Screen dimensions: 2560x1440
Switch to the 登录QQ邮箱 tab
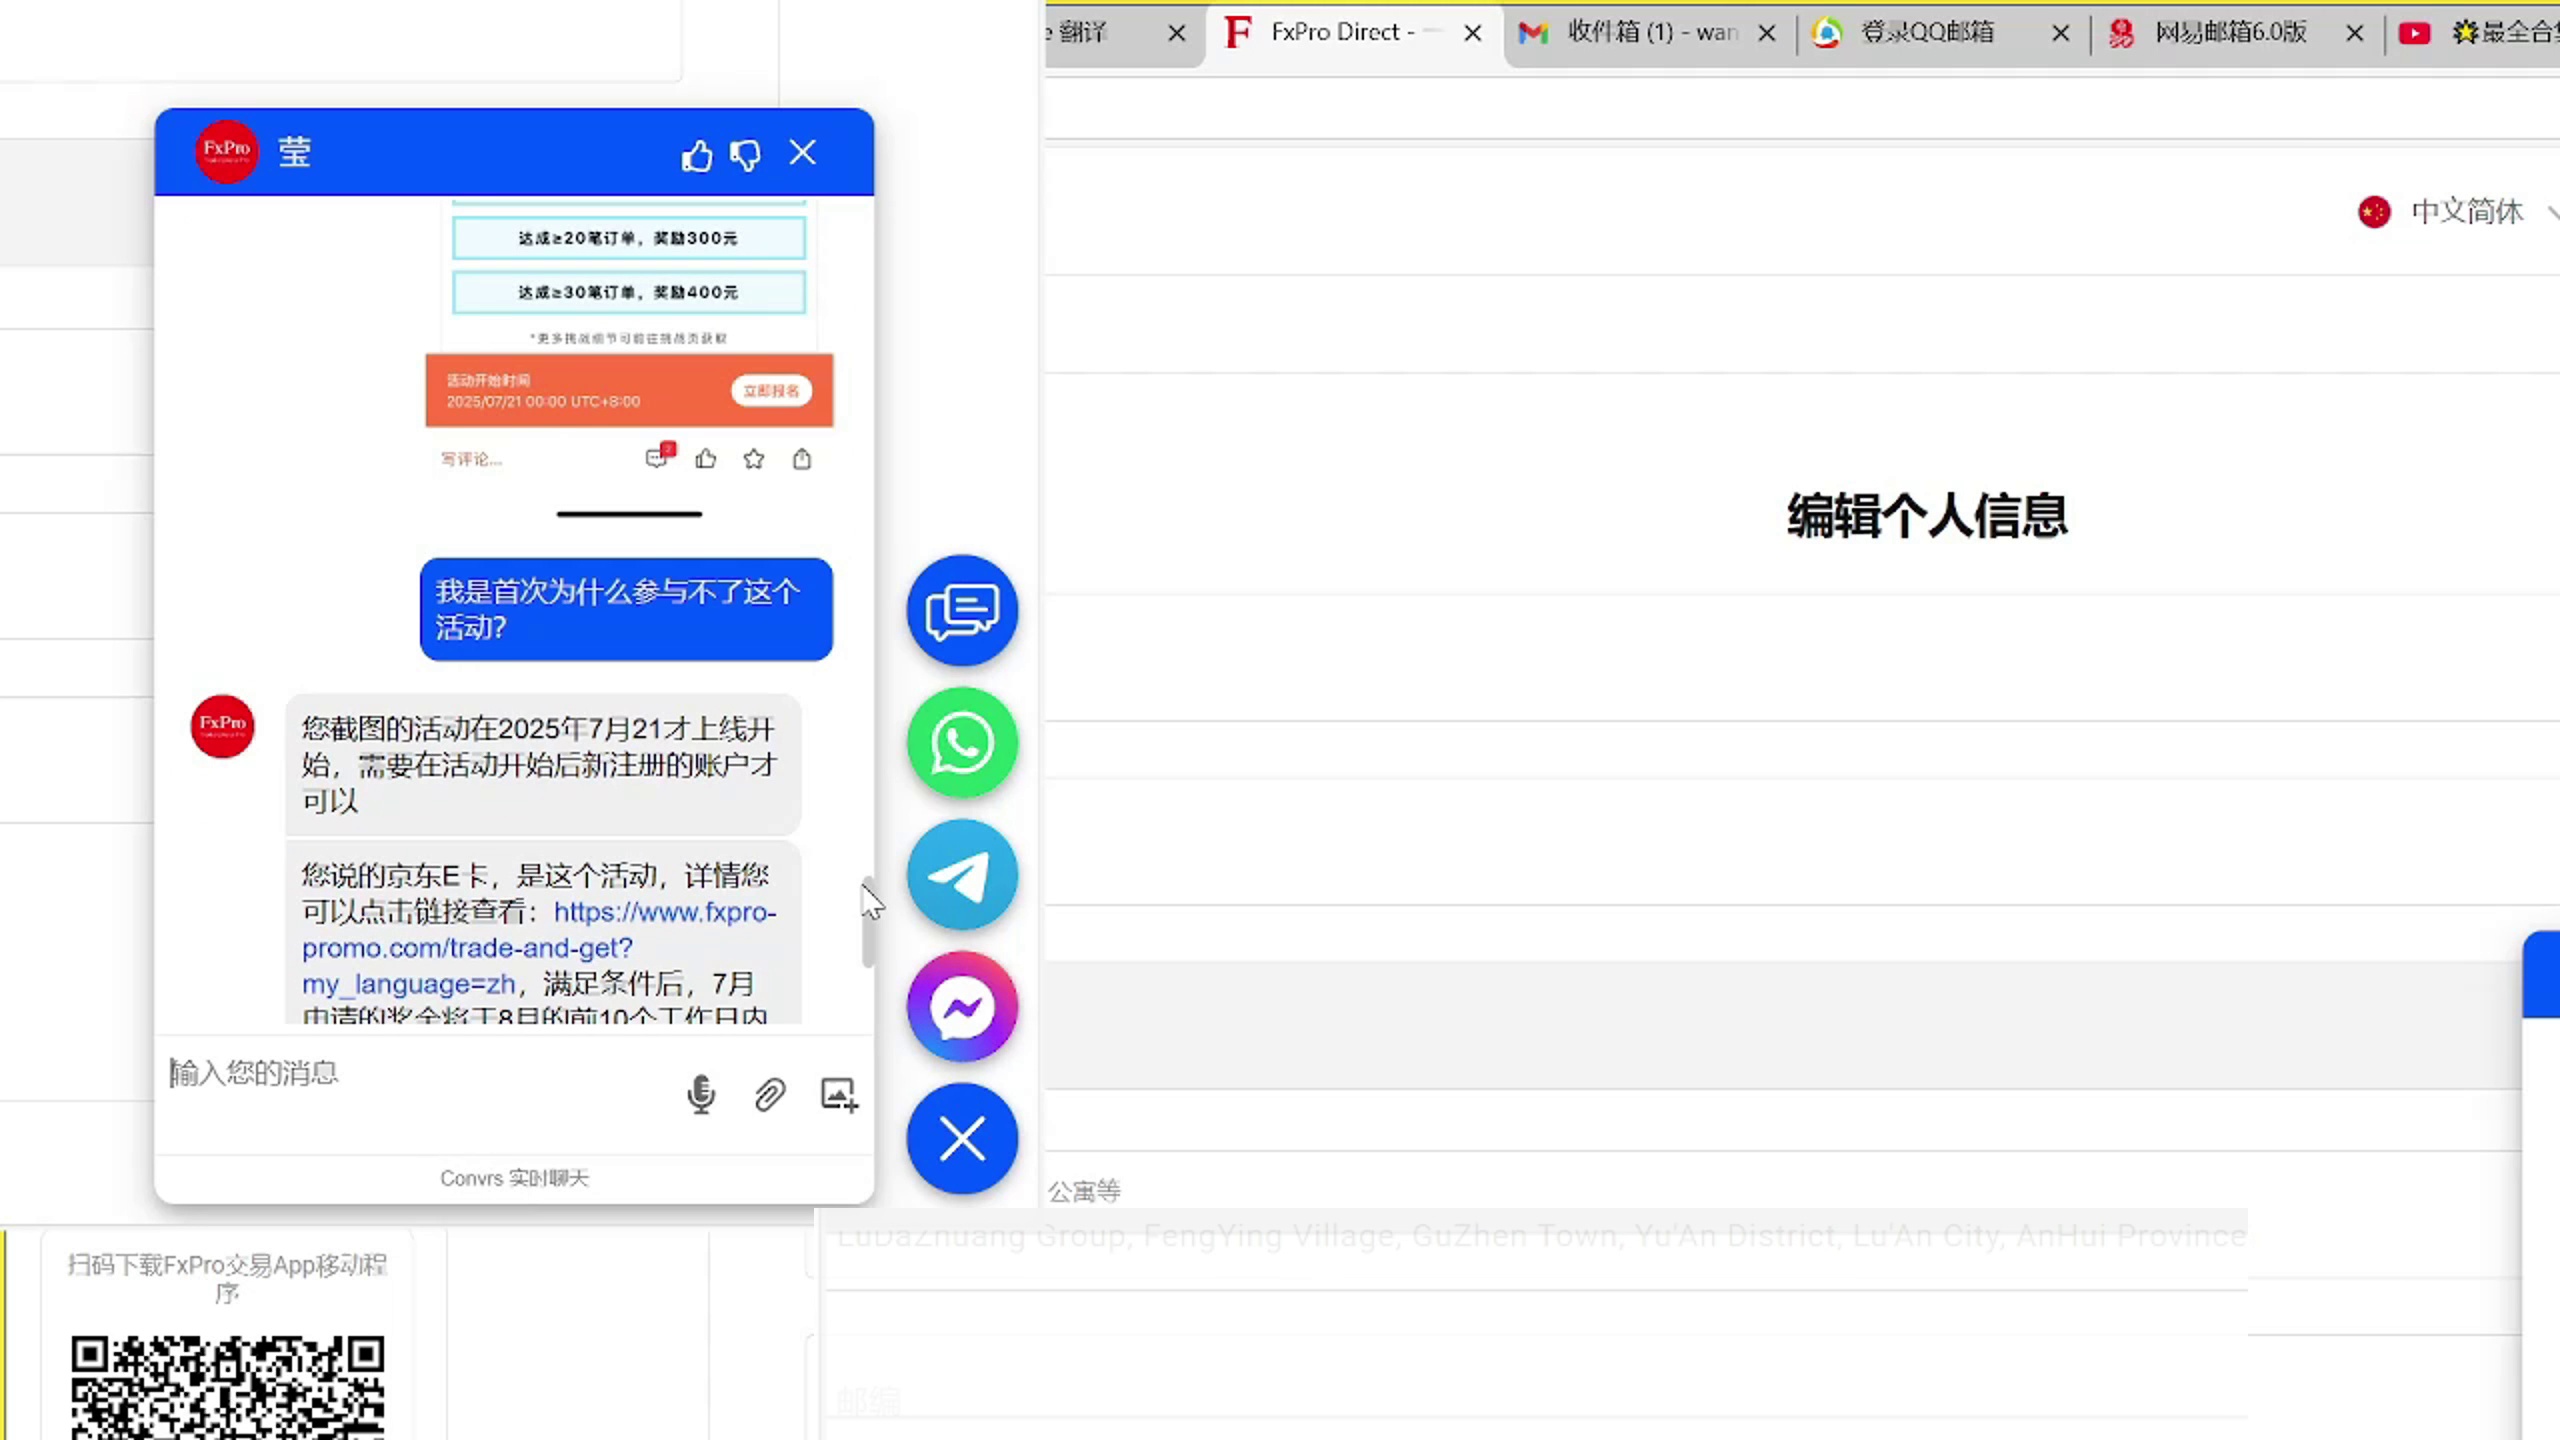(1925, 33)
